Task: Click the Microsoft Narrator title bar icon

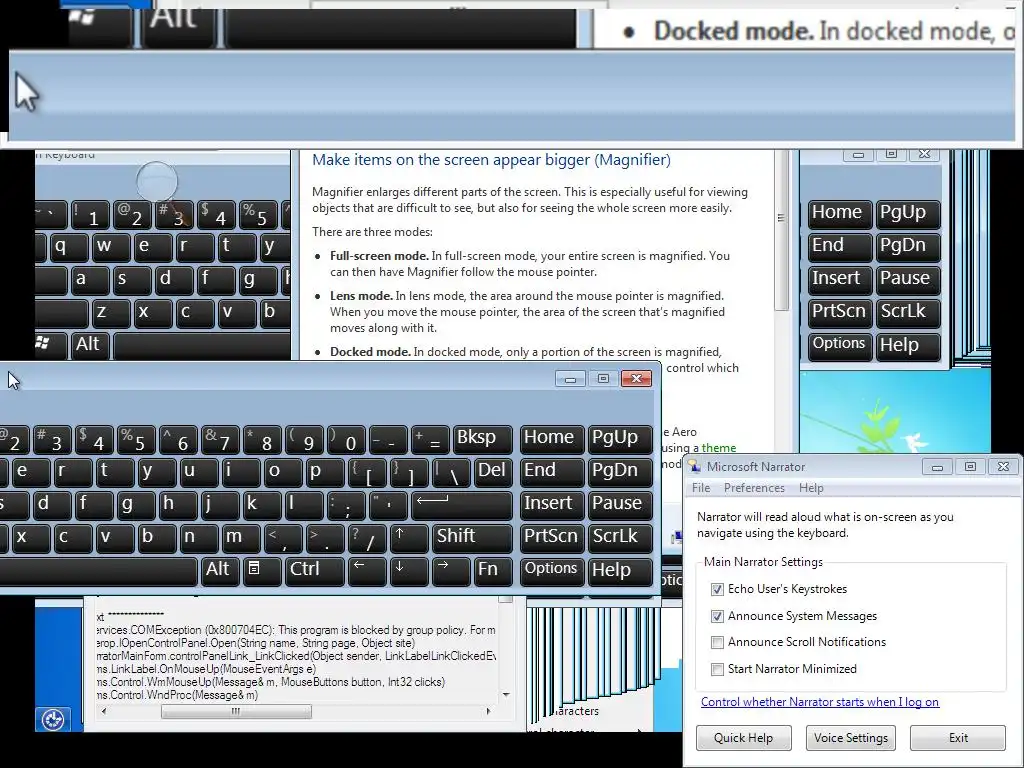Action: [694, 466]
